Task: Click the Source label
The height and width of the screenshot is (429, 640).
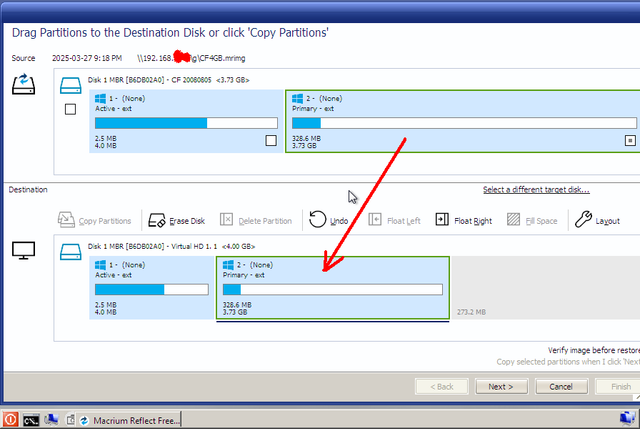Action: tap(23, 58)
